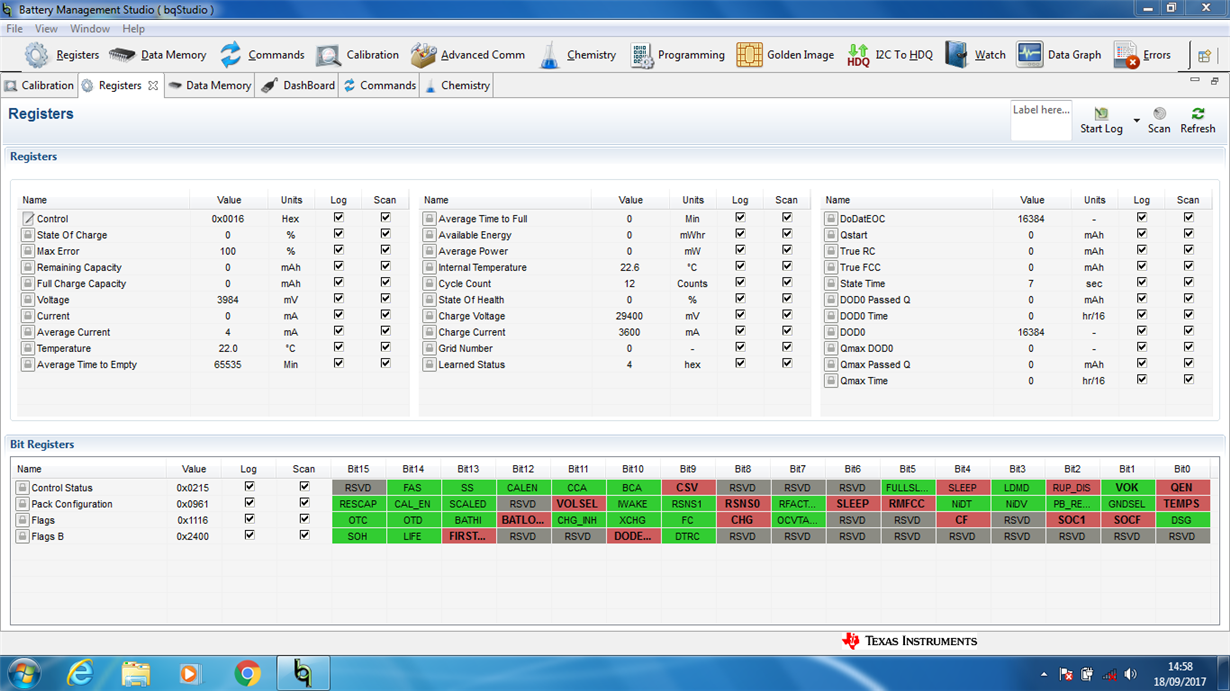
Task: Open the Data Graph tool
Action: coord(1030,55)
